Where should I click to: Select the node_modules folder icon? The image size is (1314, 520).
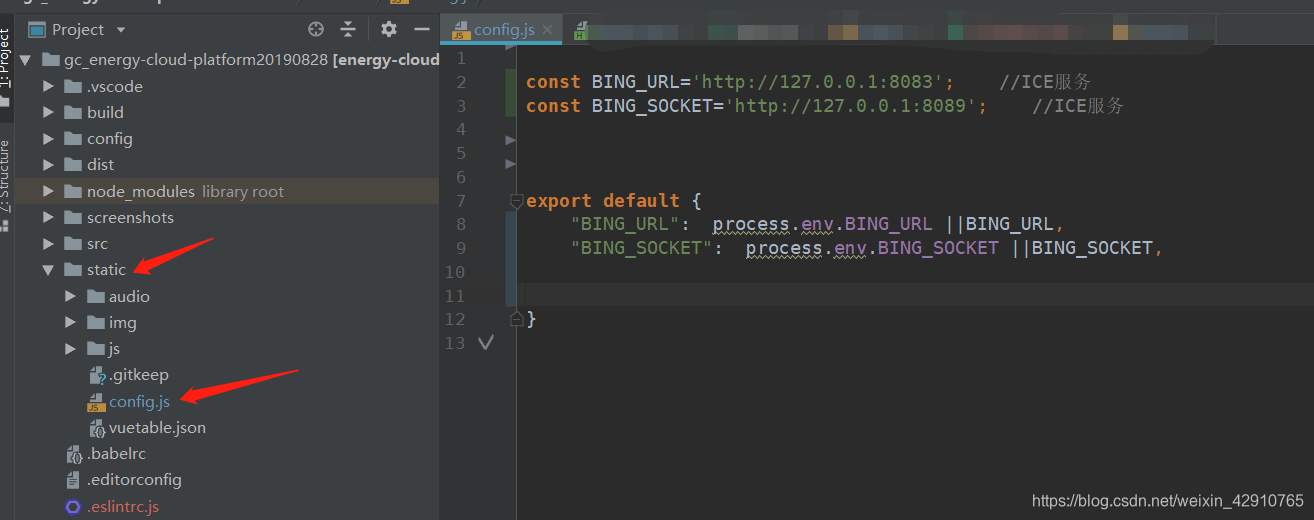point(72,191)
